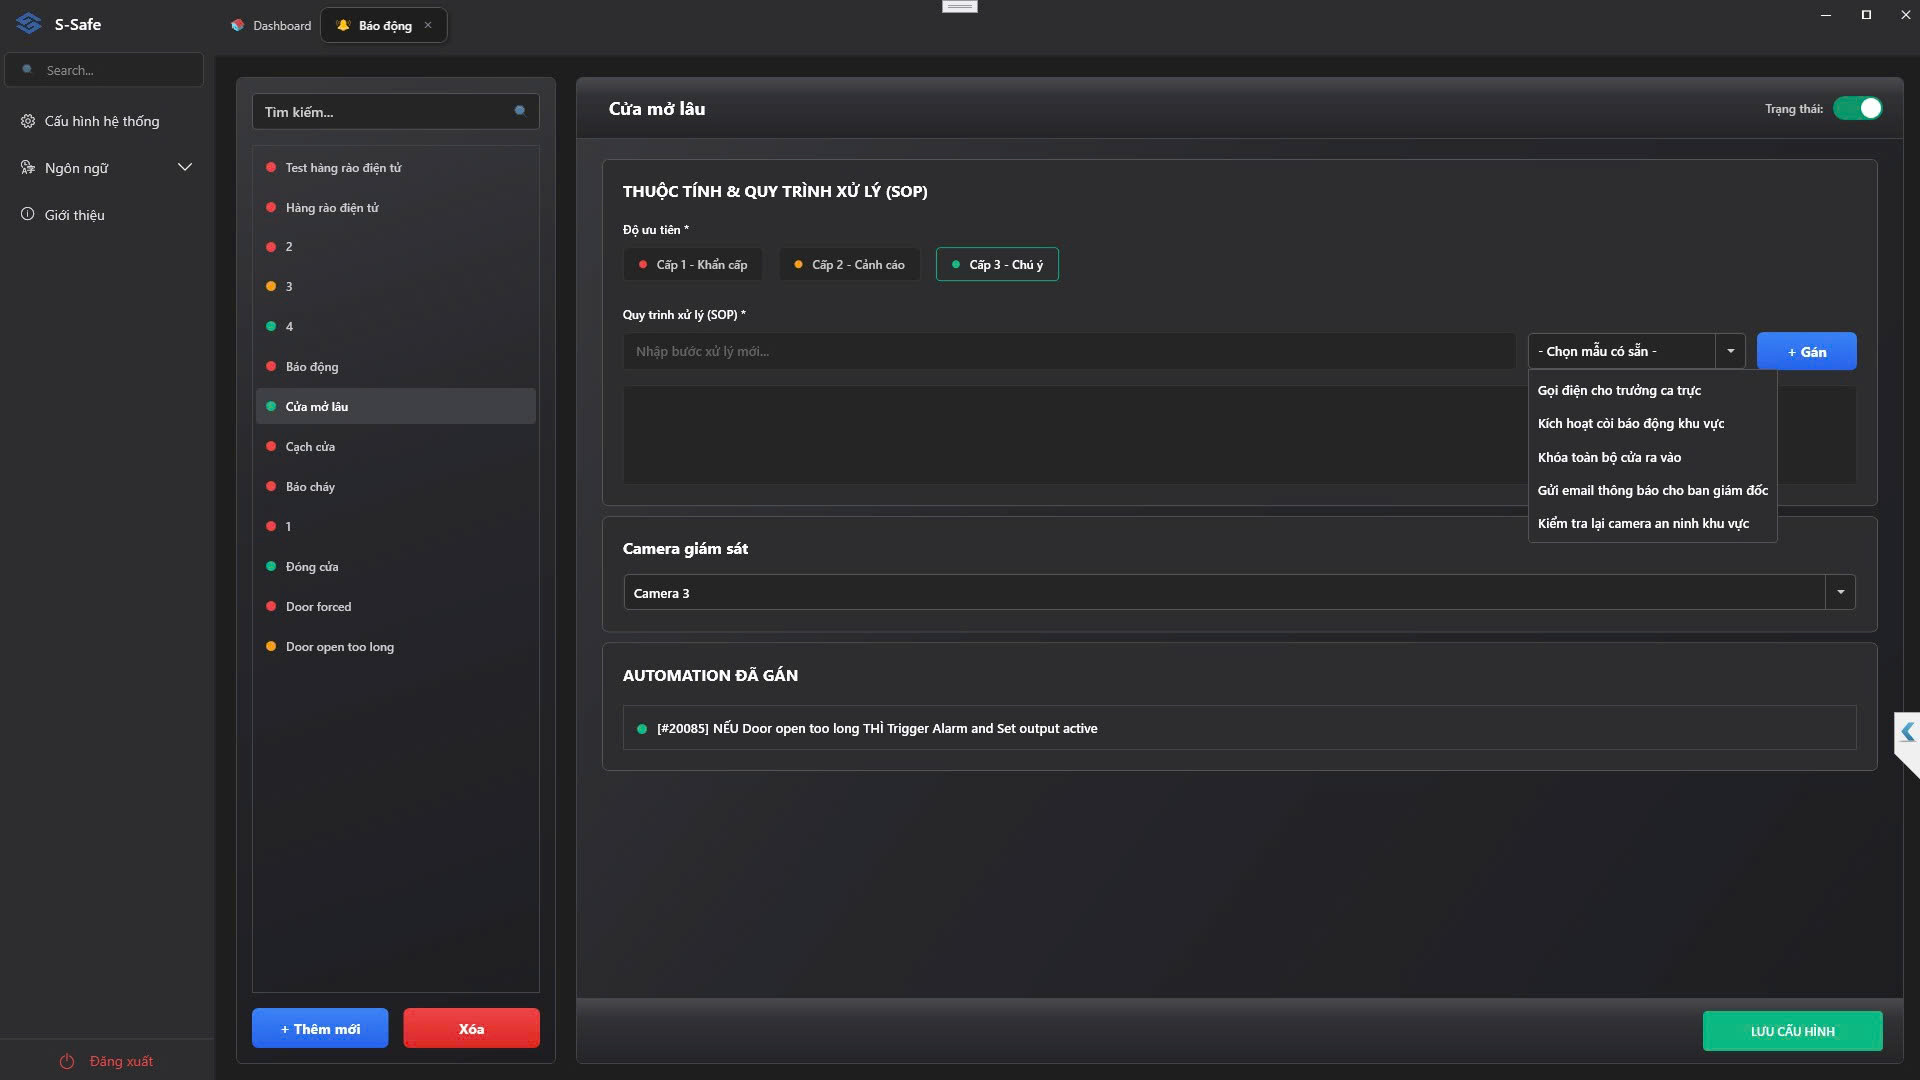
Task: Switch to the Dashboard tab
Action: point(270,25)
